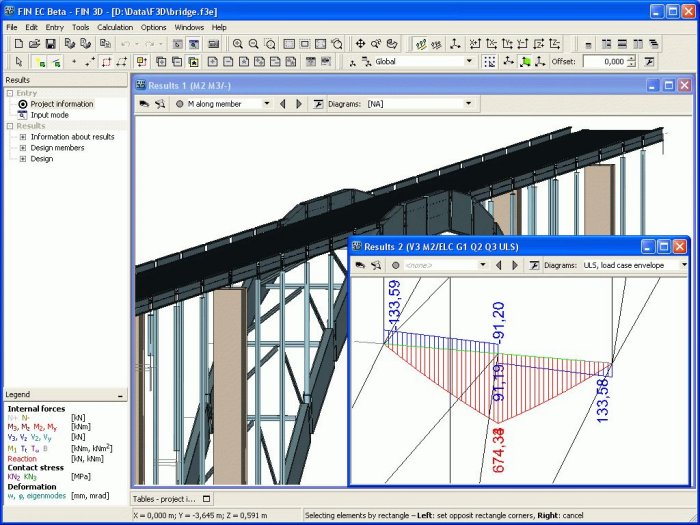Viewport: 700px width, 525px height.
Task: Click the Zoom in magnifier icon
Action: click(x=238, y=44)
